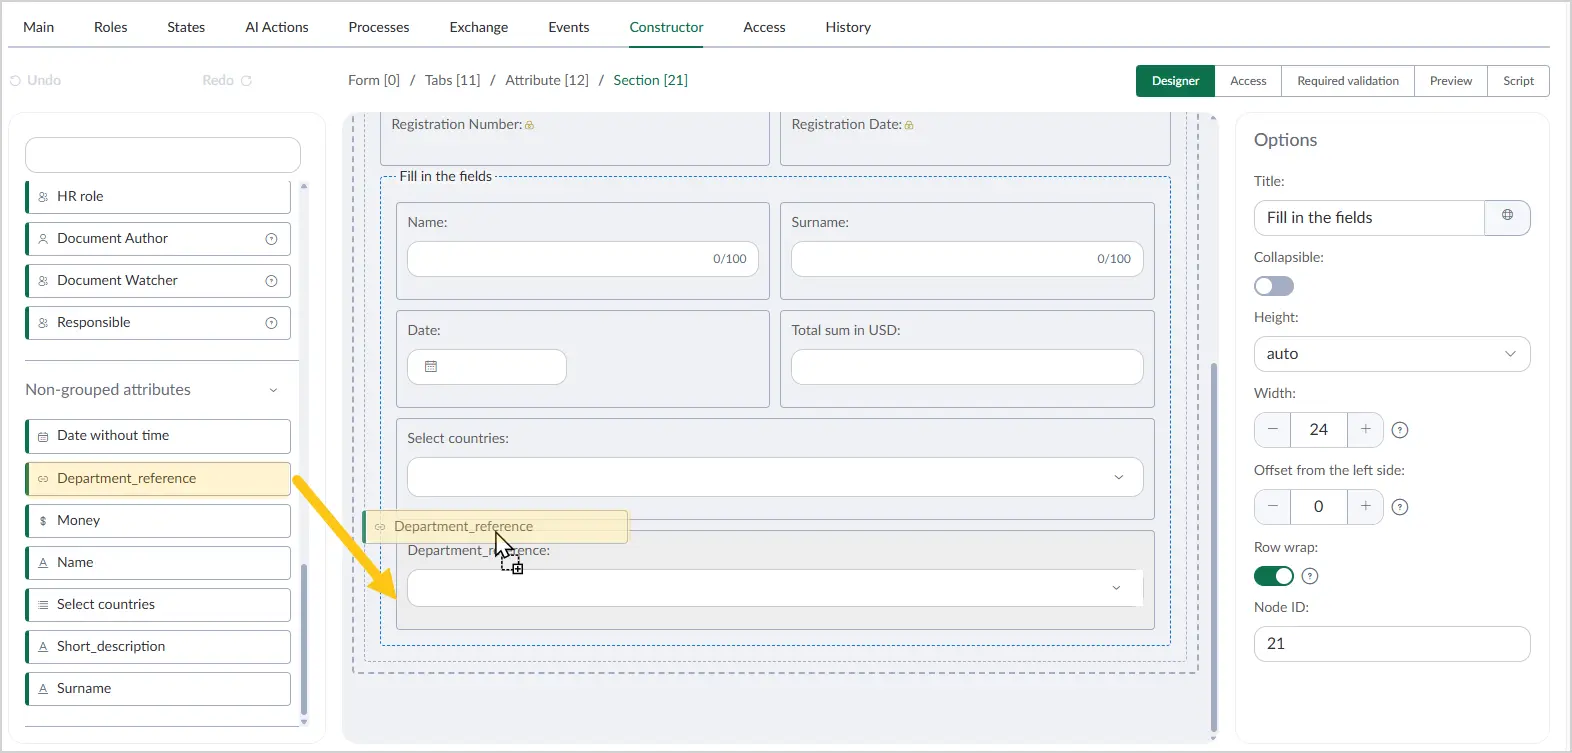The image size is (1572, 753).
Task: Switch to the Processes tab
Action: tap(379, 27)
